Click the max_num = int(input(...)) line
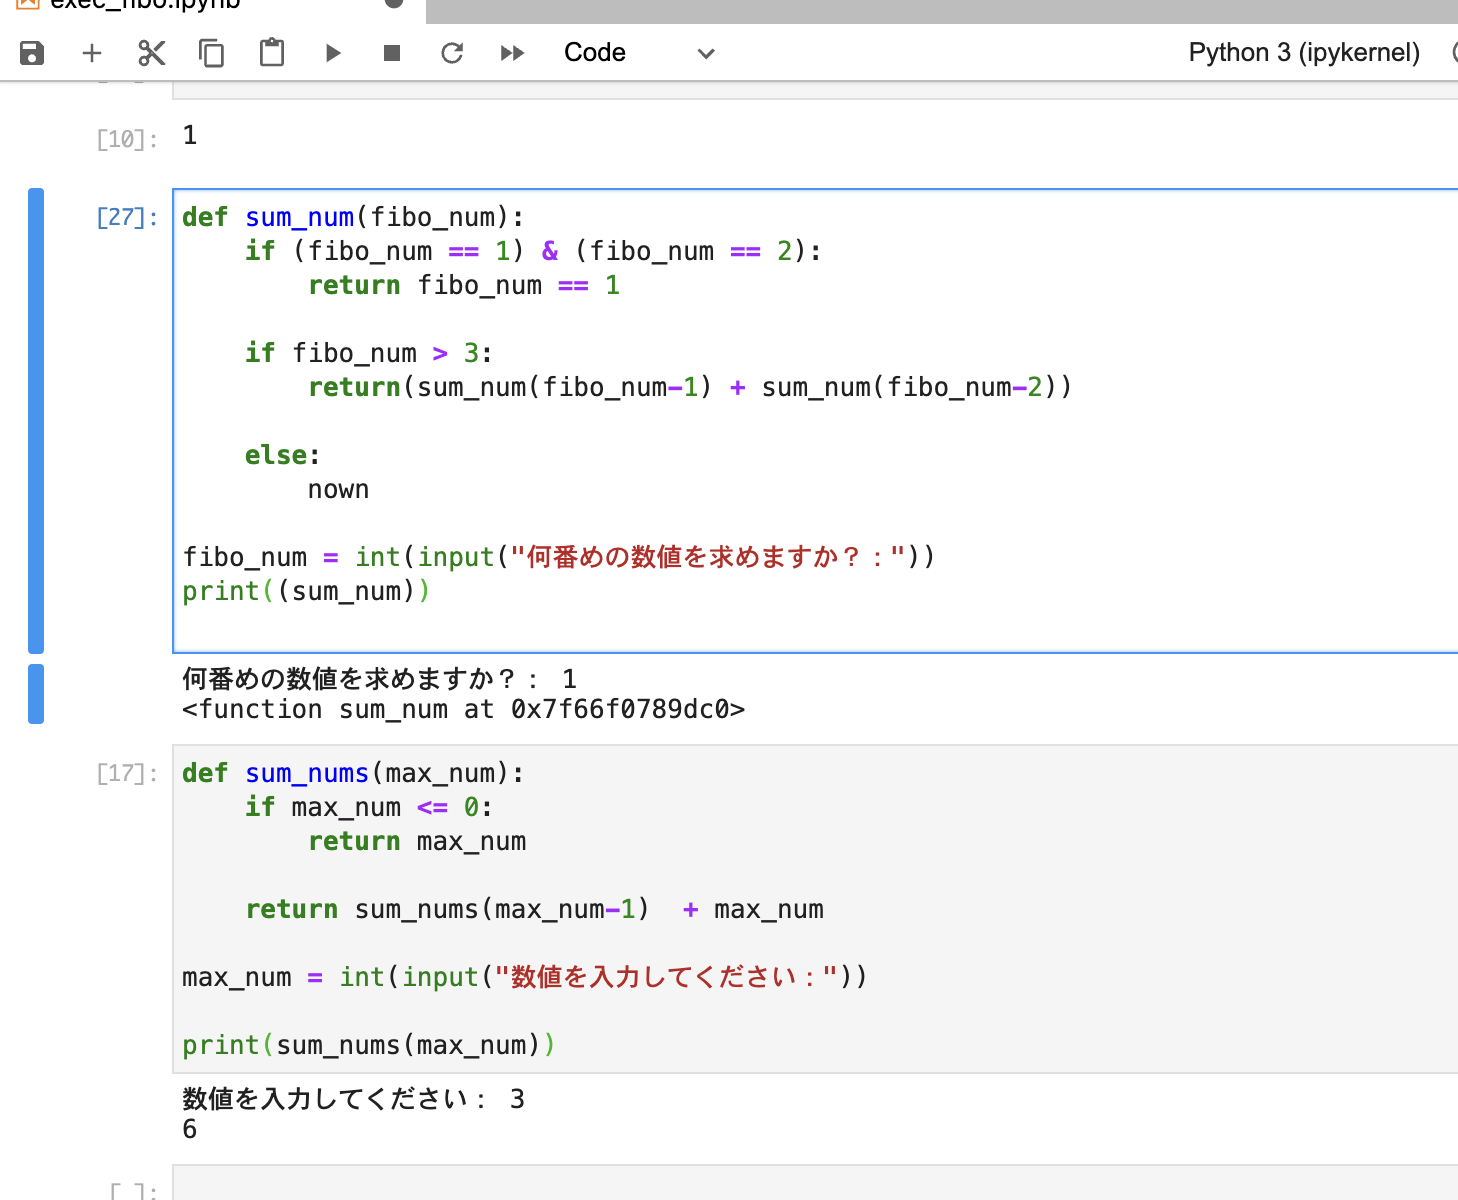1458x1200 pixels. 525,977
